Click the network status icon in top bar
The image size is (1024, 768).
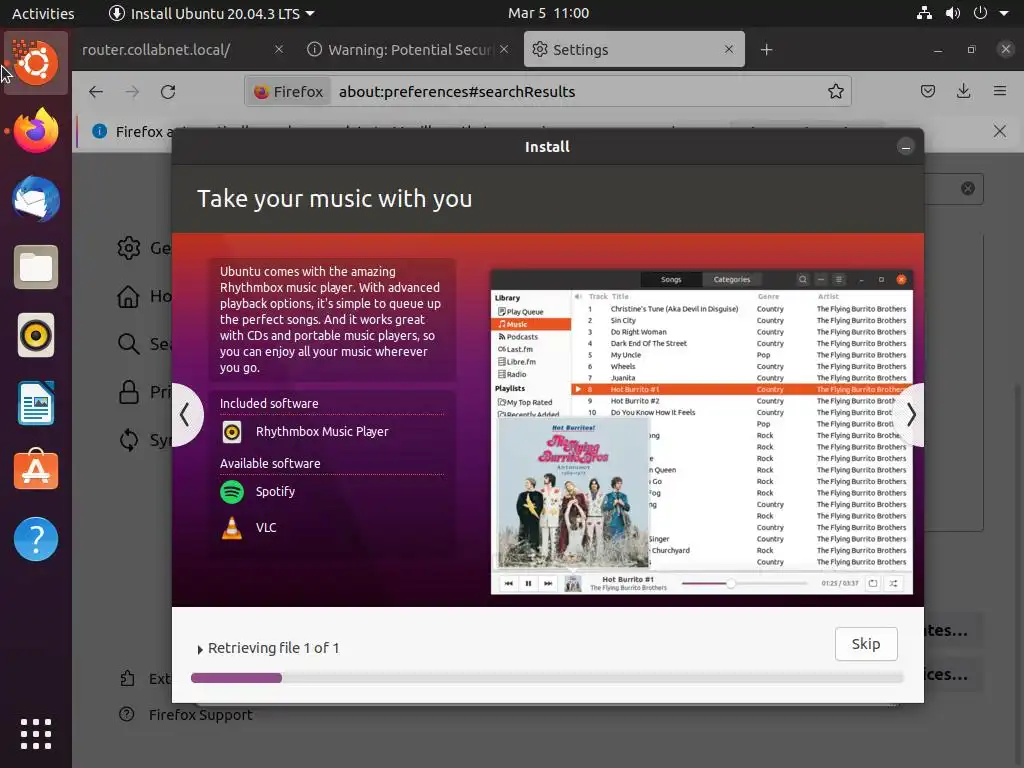[x=924, y=13]
